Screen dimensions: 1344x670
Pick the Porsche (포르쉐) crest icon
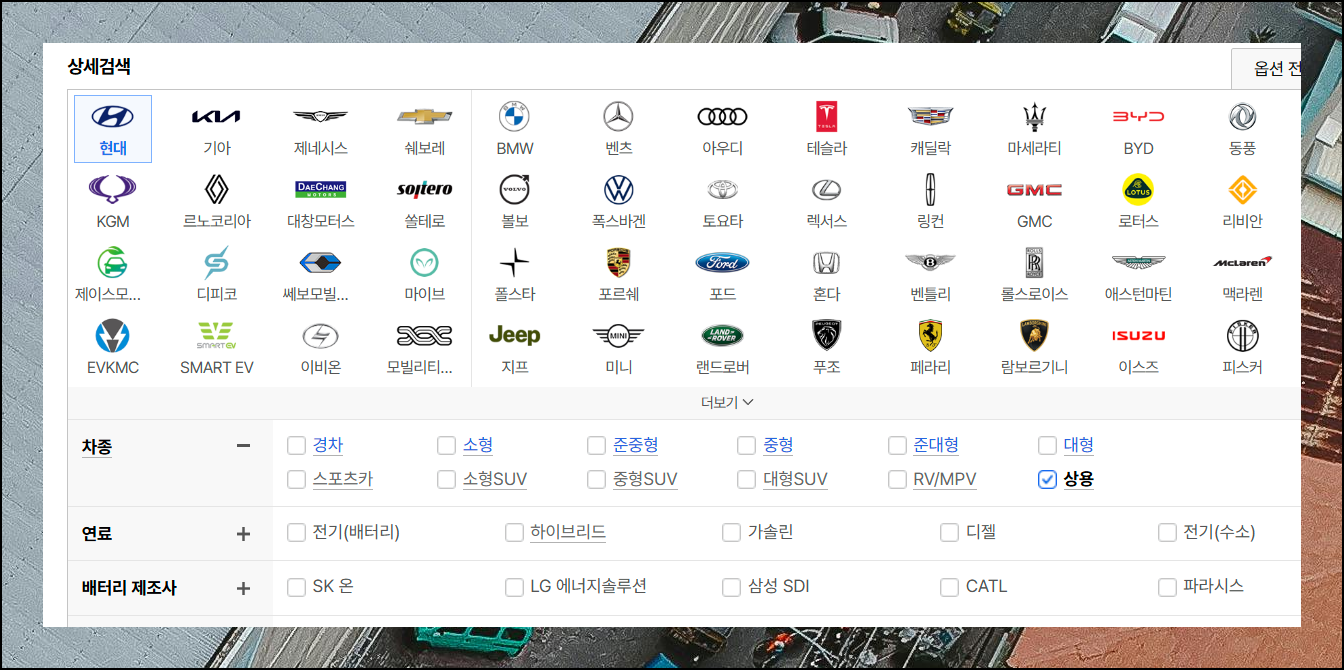click(619, 263)
